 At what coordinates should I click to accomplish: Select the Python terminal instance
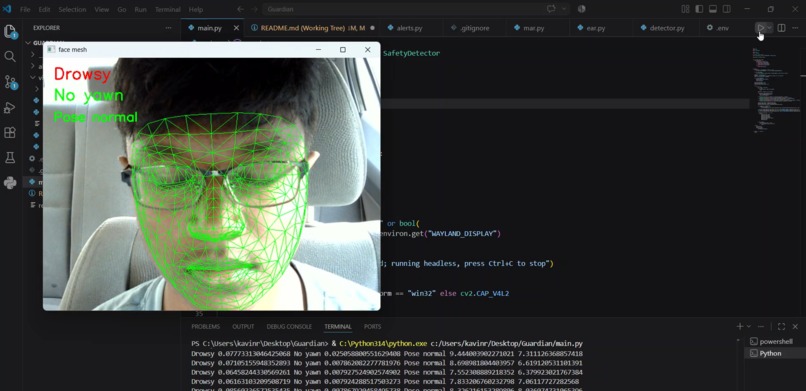coord(774,353)
